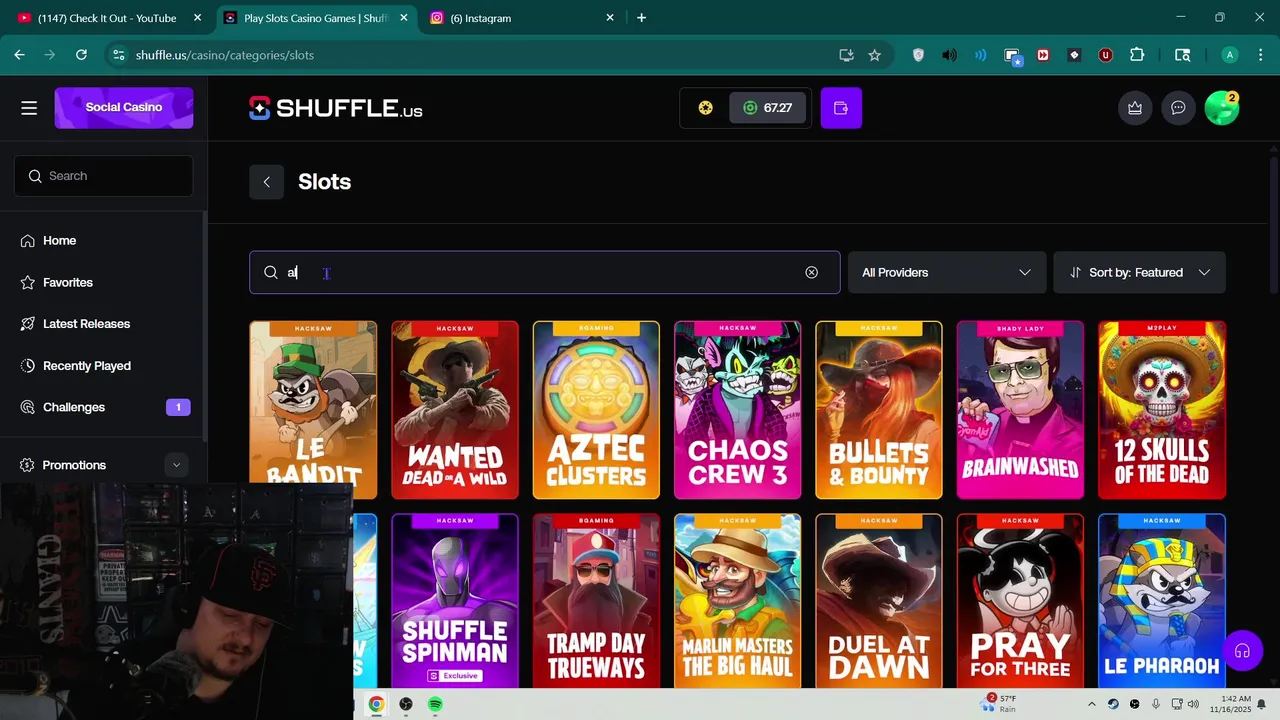1280x720 pixels.
Task: Open Challenges in sidebar
Action: point(73,407)
